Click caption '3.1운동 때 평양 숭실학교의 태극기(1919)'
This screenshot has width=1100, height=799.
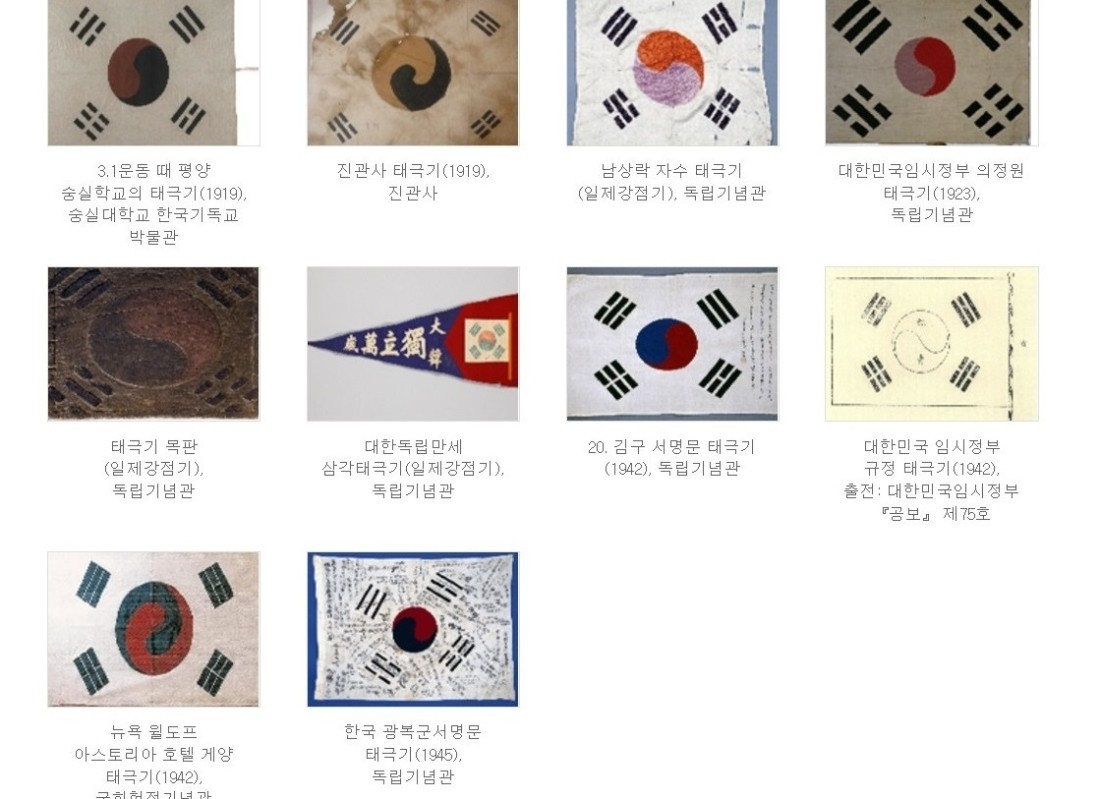pyautogui.click(x=154, y=182)
